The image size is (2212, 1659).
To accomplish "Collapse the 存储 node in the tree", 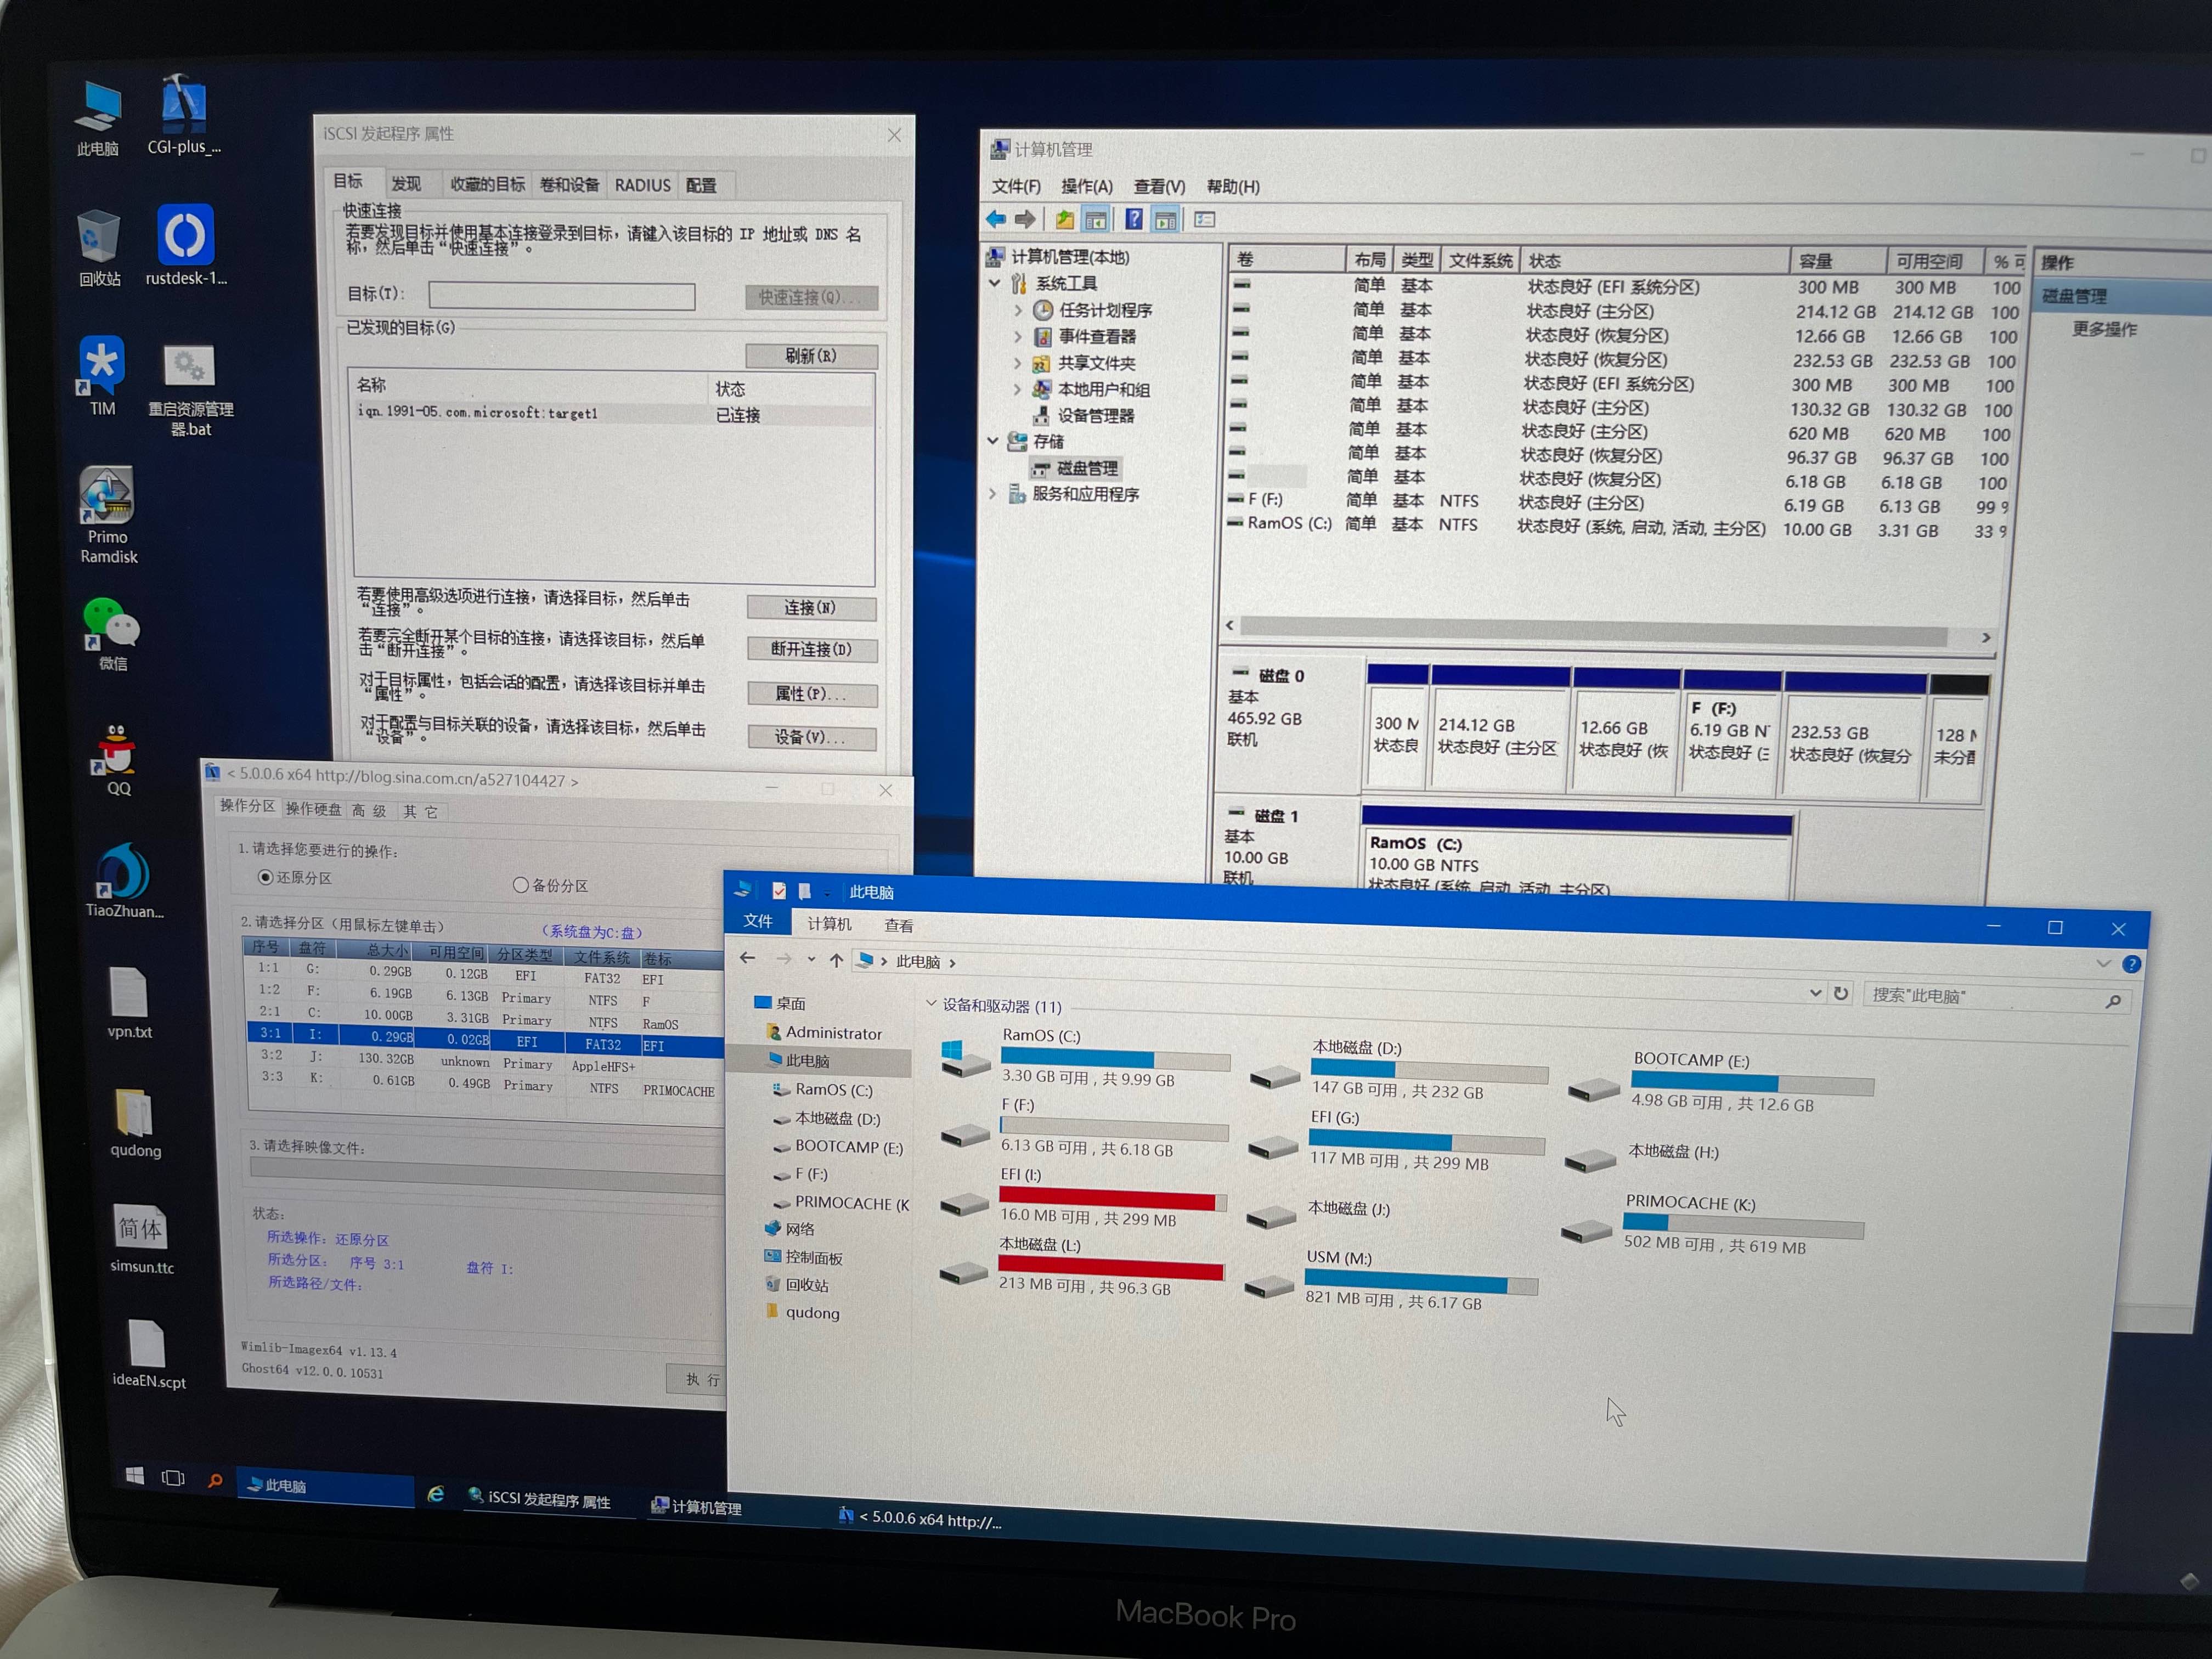I will 993,440.
